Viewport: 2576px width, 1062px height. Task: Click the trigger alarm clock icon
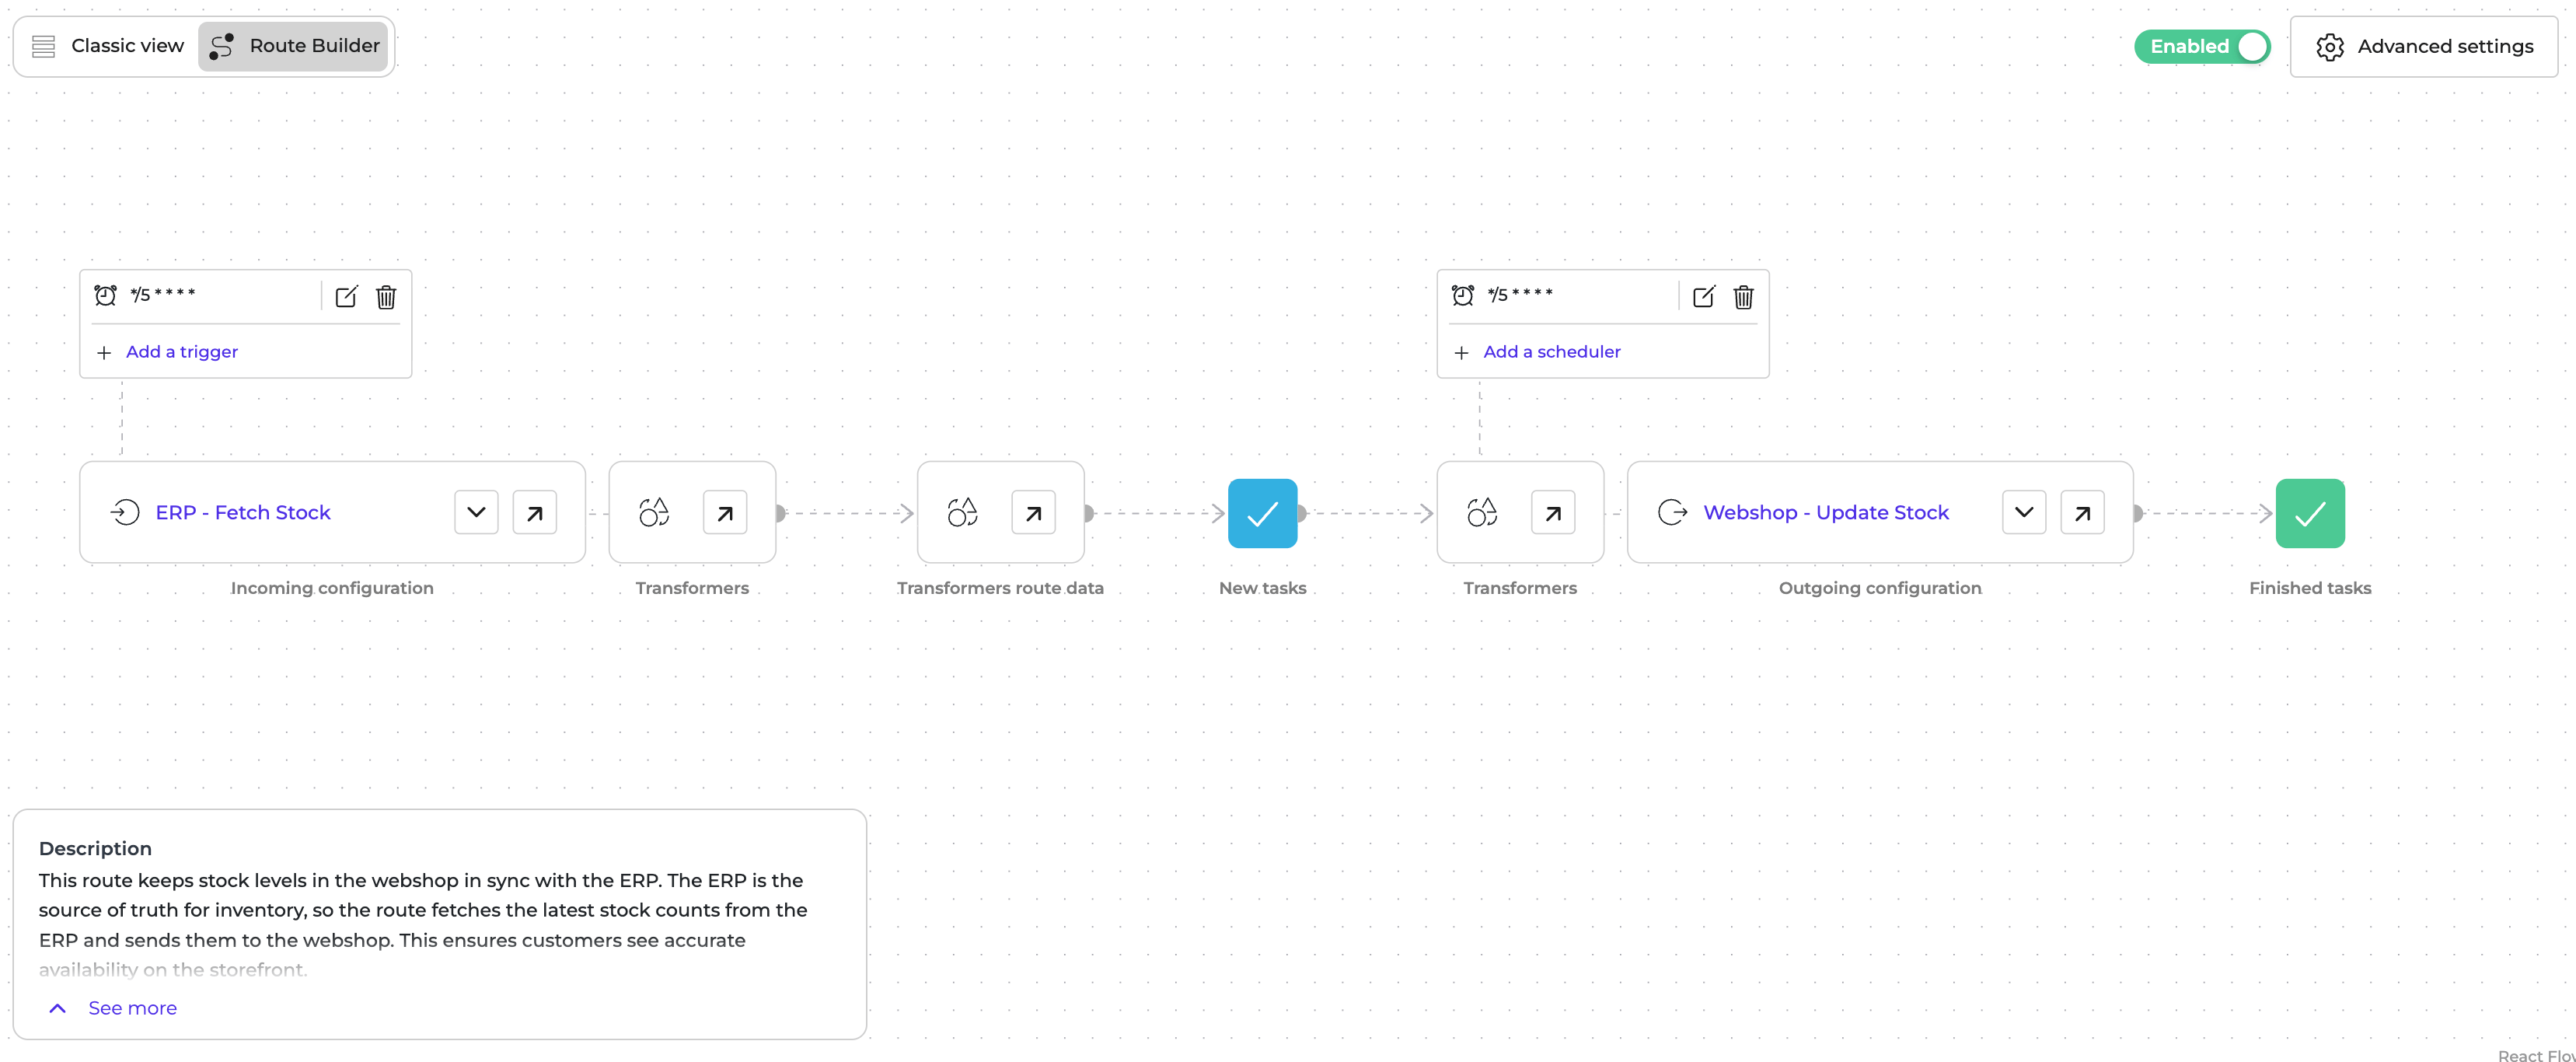(105, 295)
